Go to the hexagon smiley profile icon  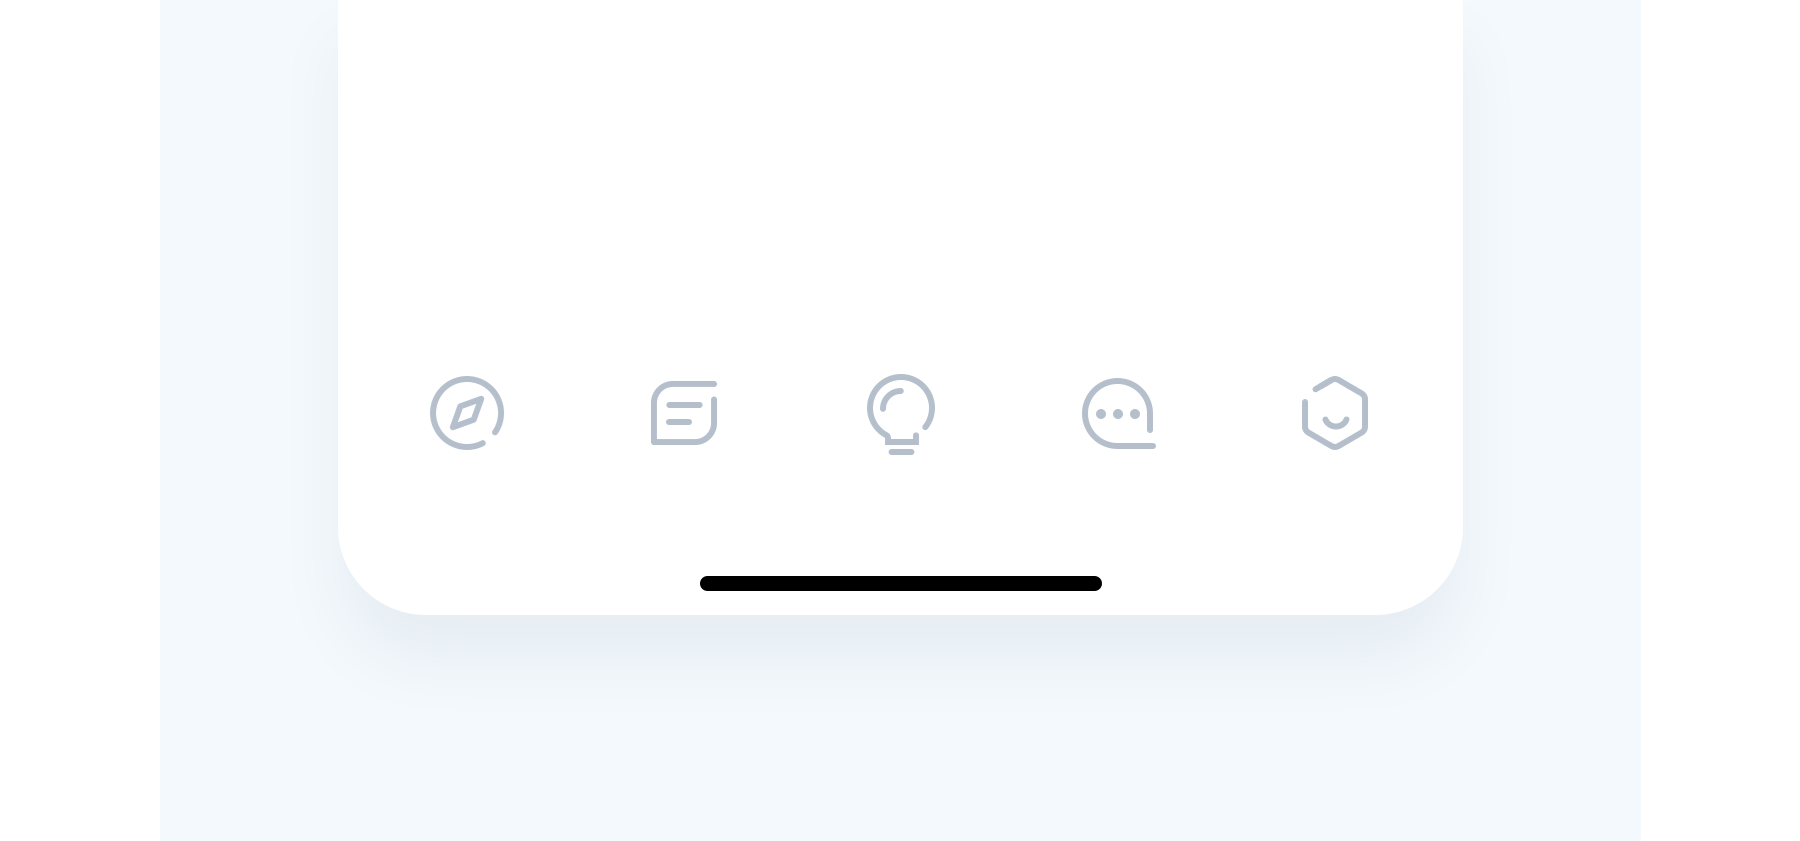1335,413
